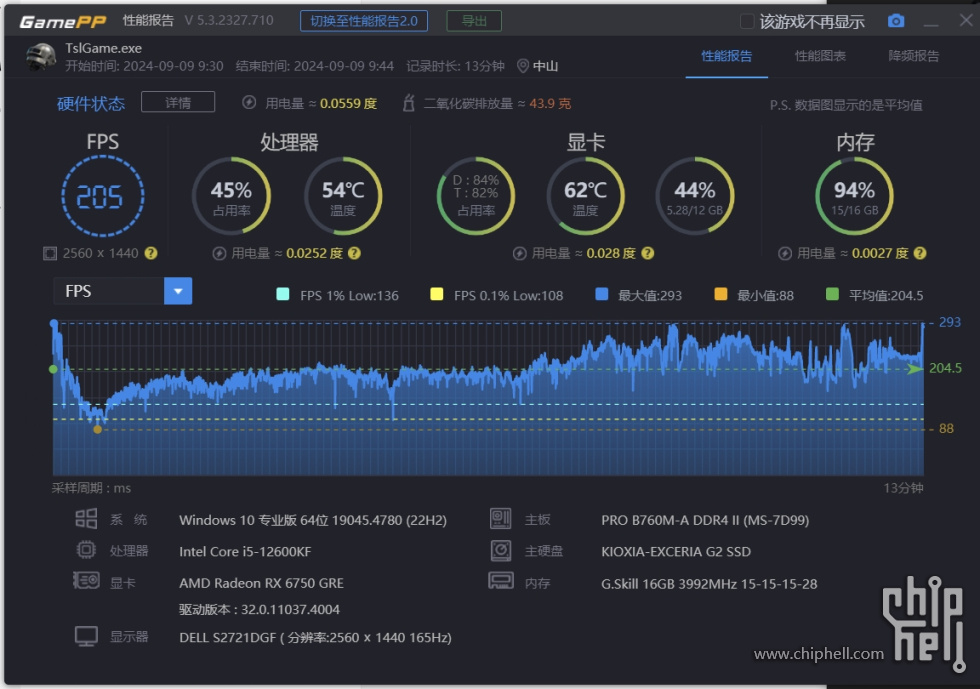Click the DELL S2721DGF monitor text
980x689 pixels.
315,638
